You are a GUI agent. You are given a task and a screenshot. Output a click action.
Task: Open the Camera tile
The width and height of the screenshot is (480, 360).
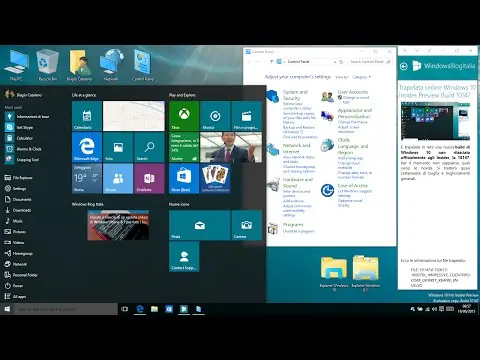[247, 225]
